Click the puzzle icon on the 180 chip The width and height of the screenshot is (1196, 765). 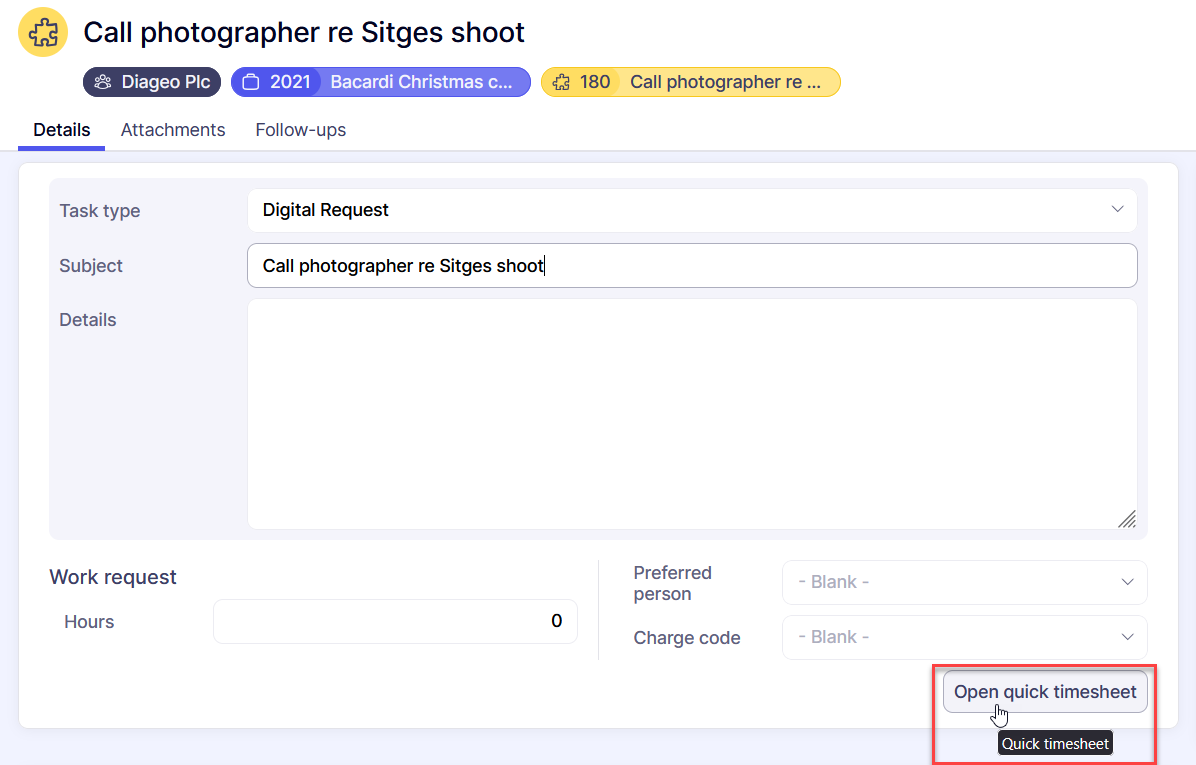point(561,82)
